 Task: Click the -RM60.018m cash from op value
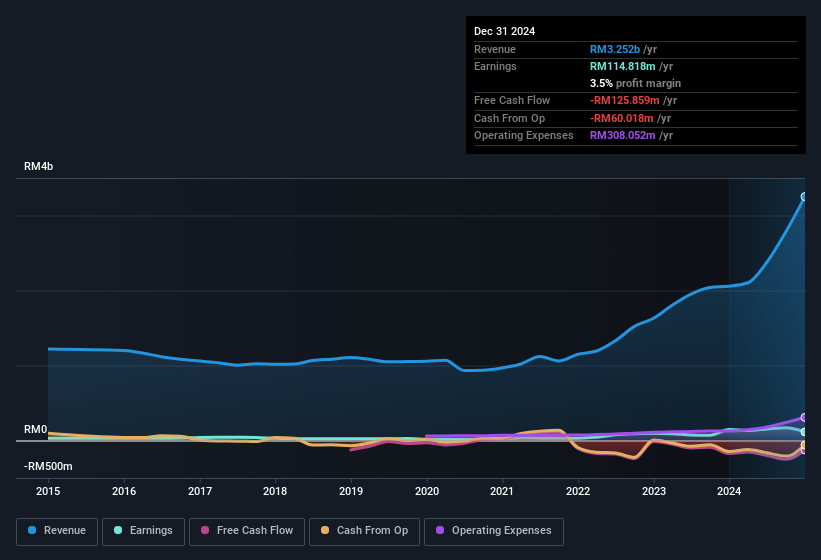[x=622, y=118]
